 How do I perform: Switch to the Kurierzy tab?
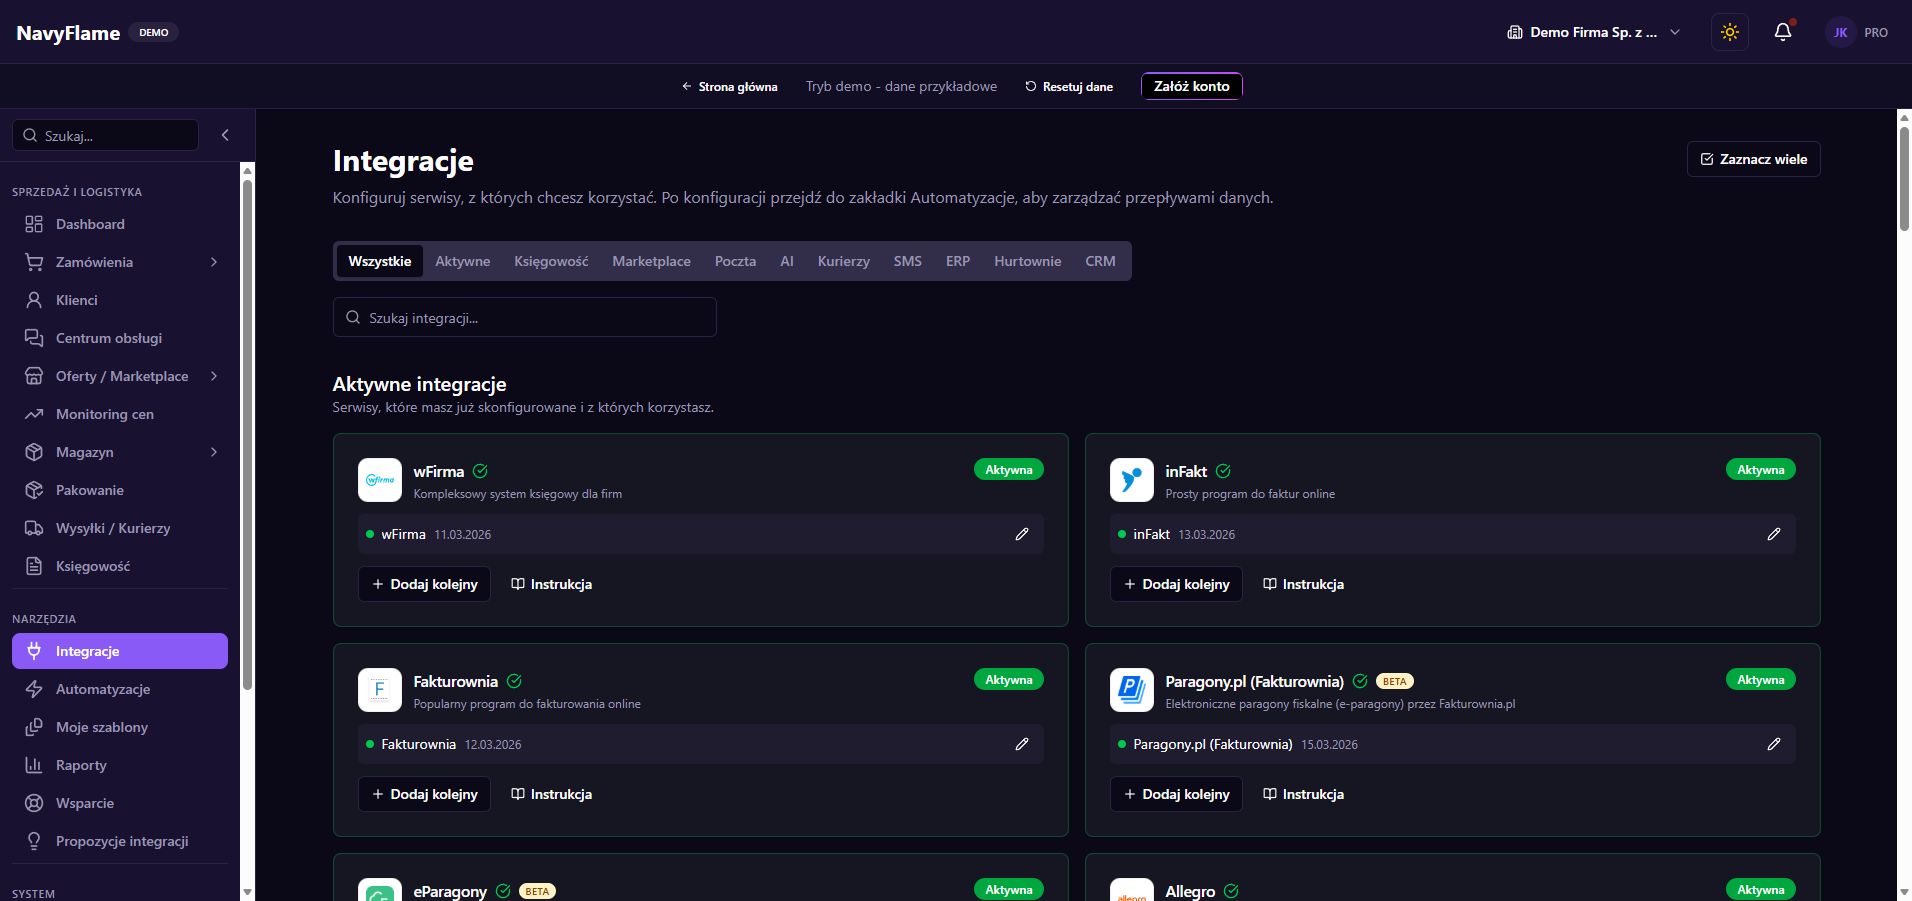(x=844, y=261)
